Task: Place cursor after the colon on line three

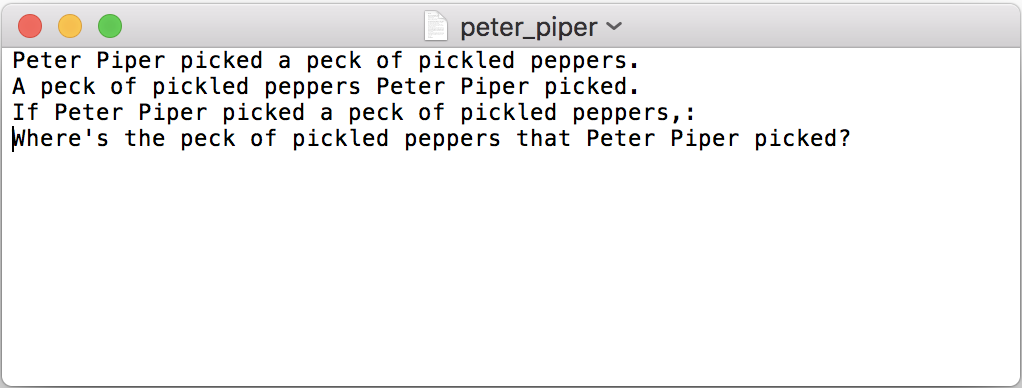Action: 697,113
